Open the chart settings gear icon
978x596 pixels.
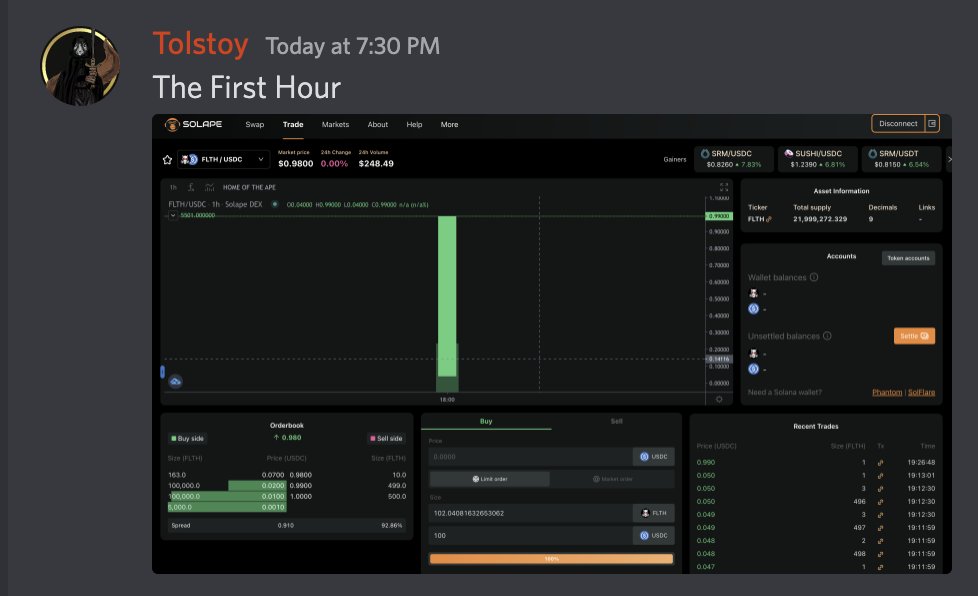point(719,400)
